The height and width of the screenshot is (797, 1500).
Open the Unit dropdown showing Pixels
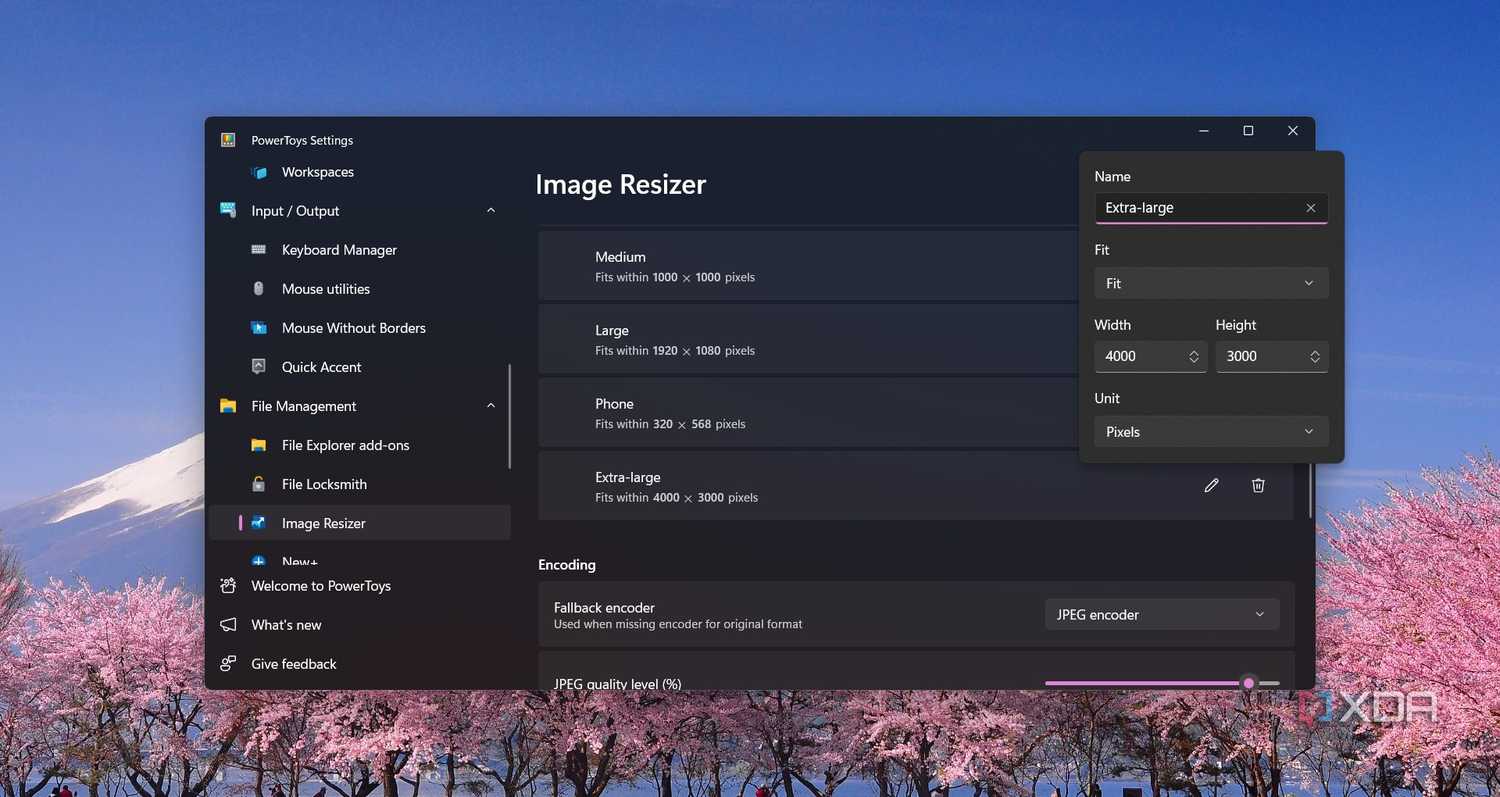[1211, 432]
